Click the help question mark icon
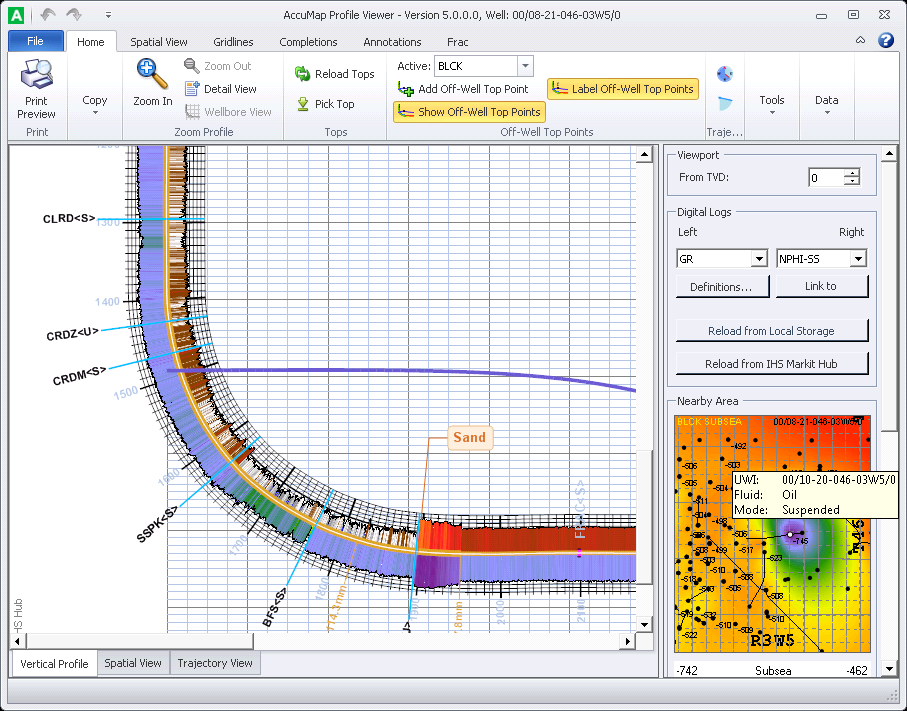The width and height of the screenshot is (907, 711). (x=885, y=41)
